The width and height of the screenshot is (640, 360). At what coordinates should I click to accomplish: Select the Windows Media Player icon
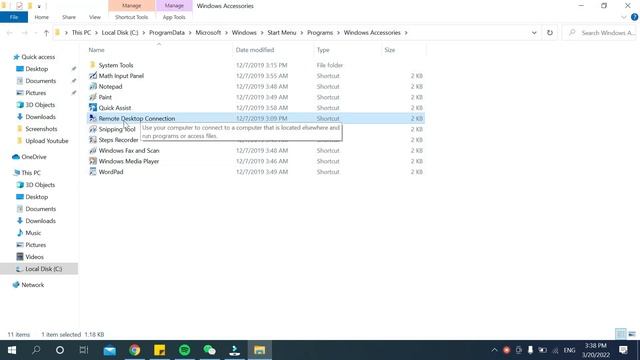pos(93,161)
